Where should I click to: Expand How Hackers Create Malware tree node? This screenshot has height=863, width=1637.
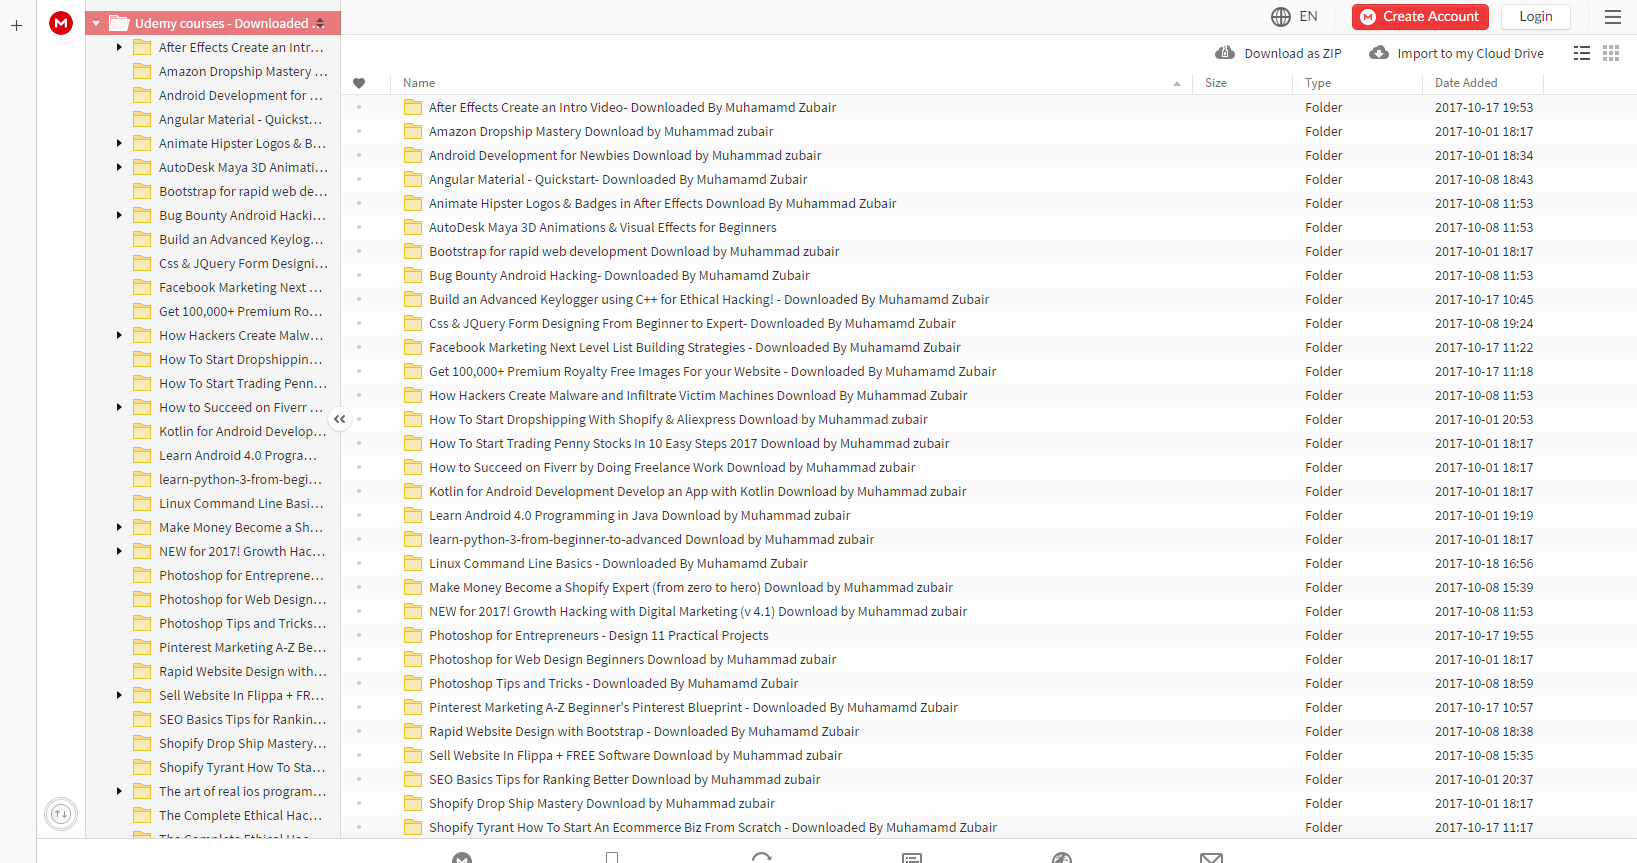pos(119,335)
